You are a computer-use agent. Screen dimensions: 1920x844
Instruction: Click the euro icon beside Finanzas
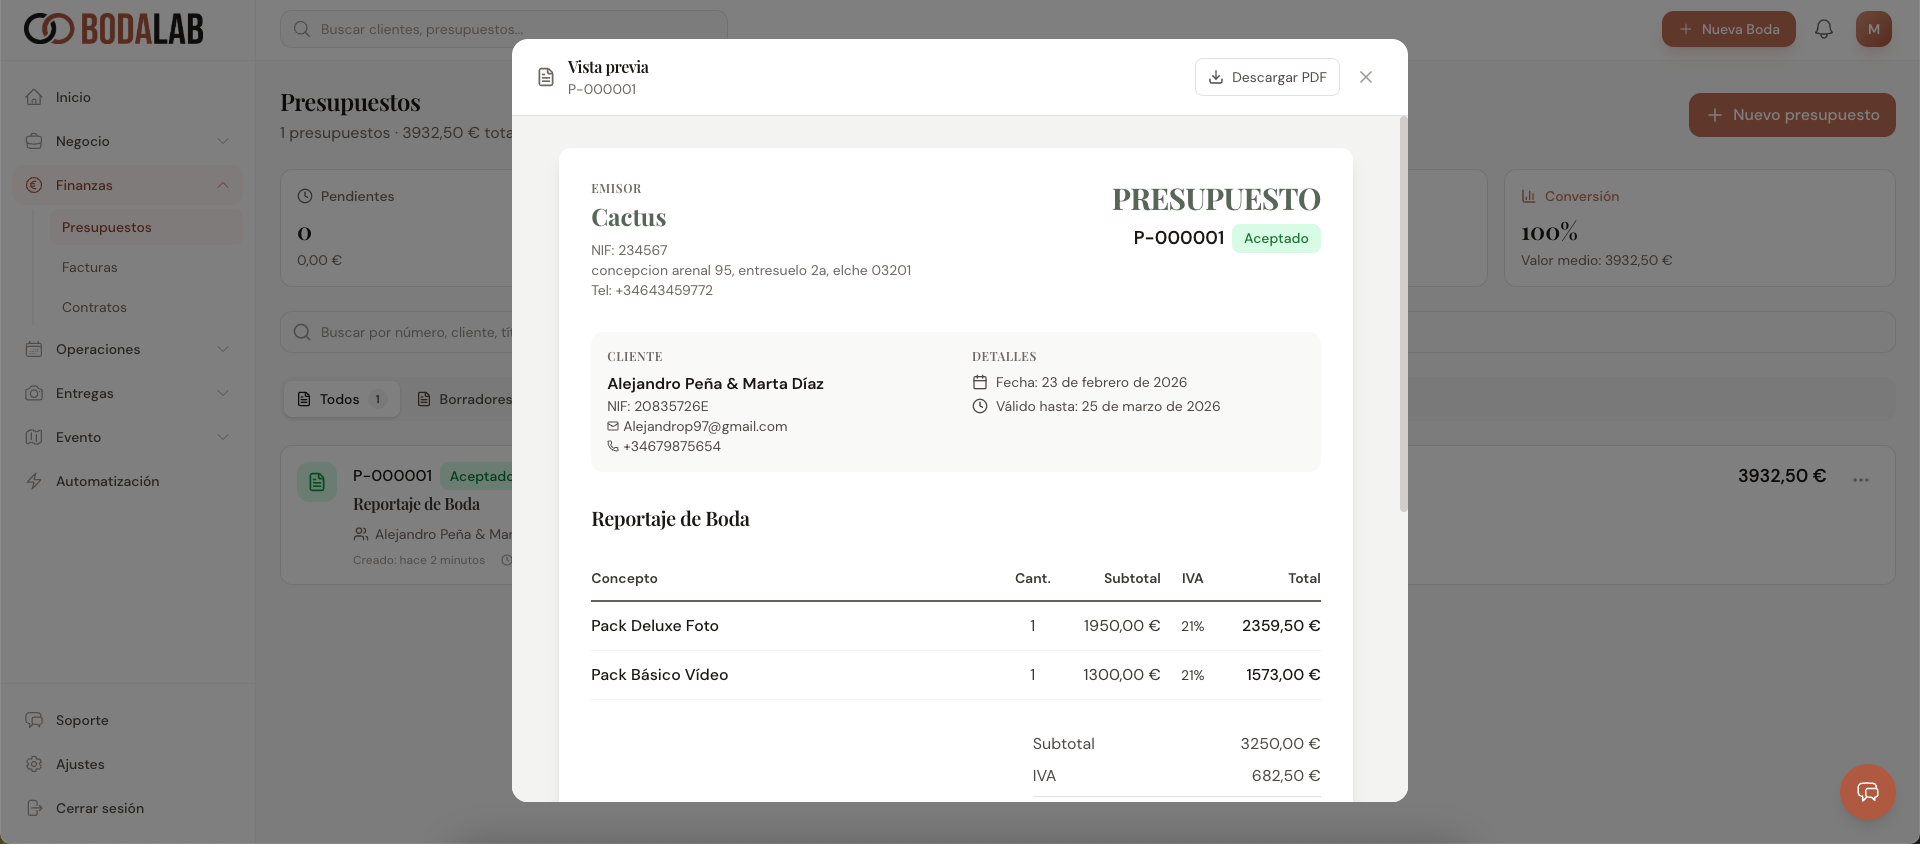click(34, 185)
